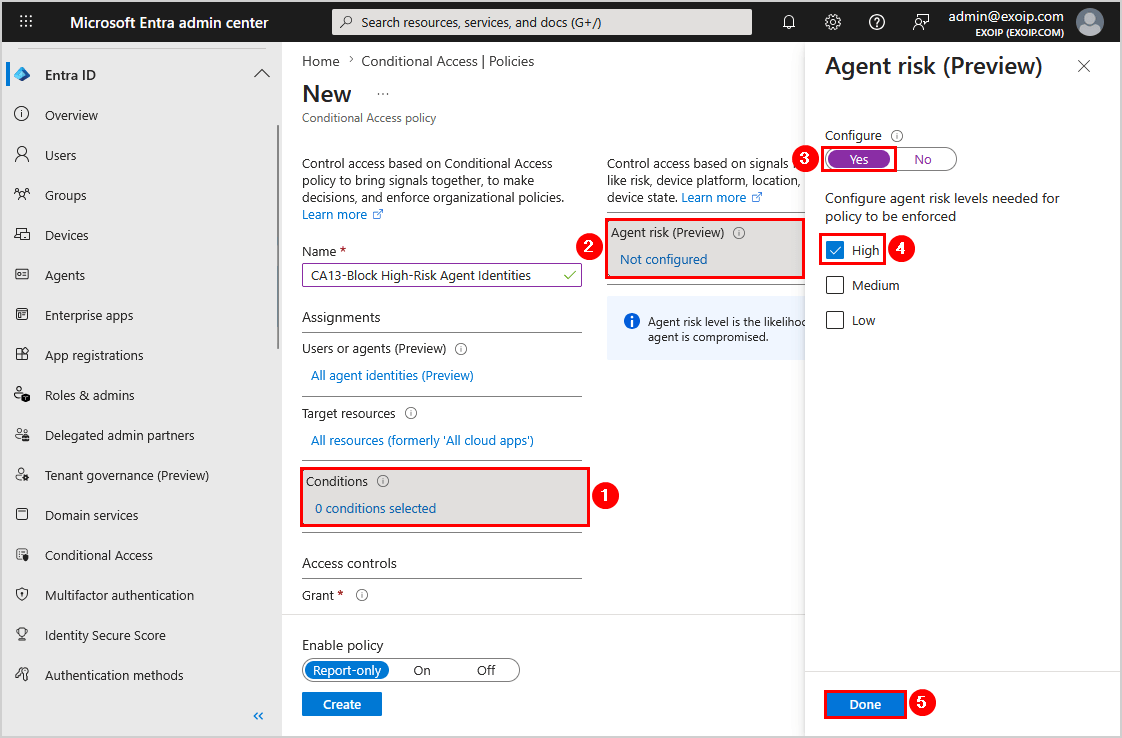
Task: Click the Multifactor authentication shield icon
Action: (x=22, y=595)
